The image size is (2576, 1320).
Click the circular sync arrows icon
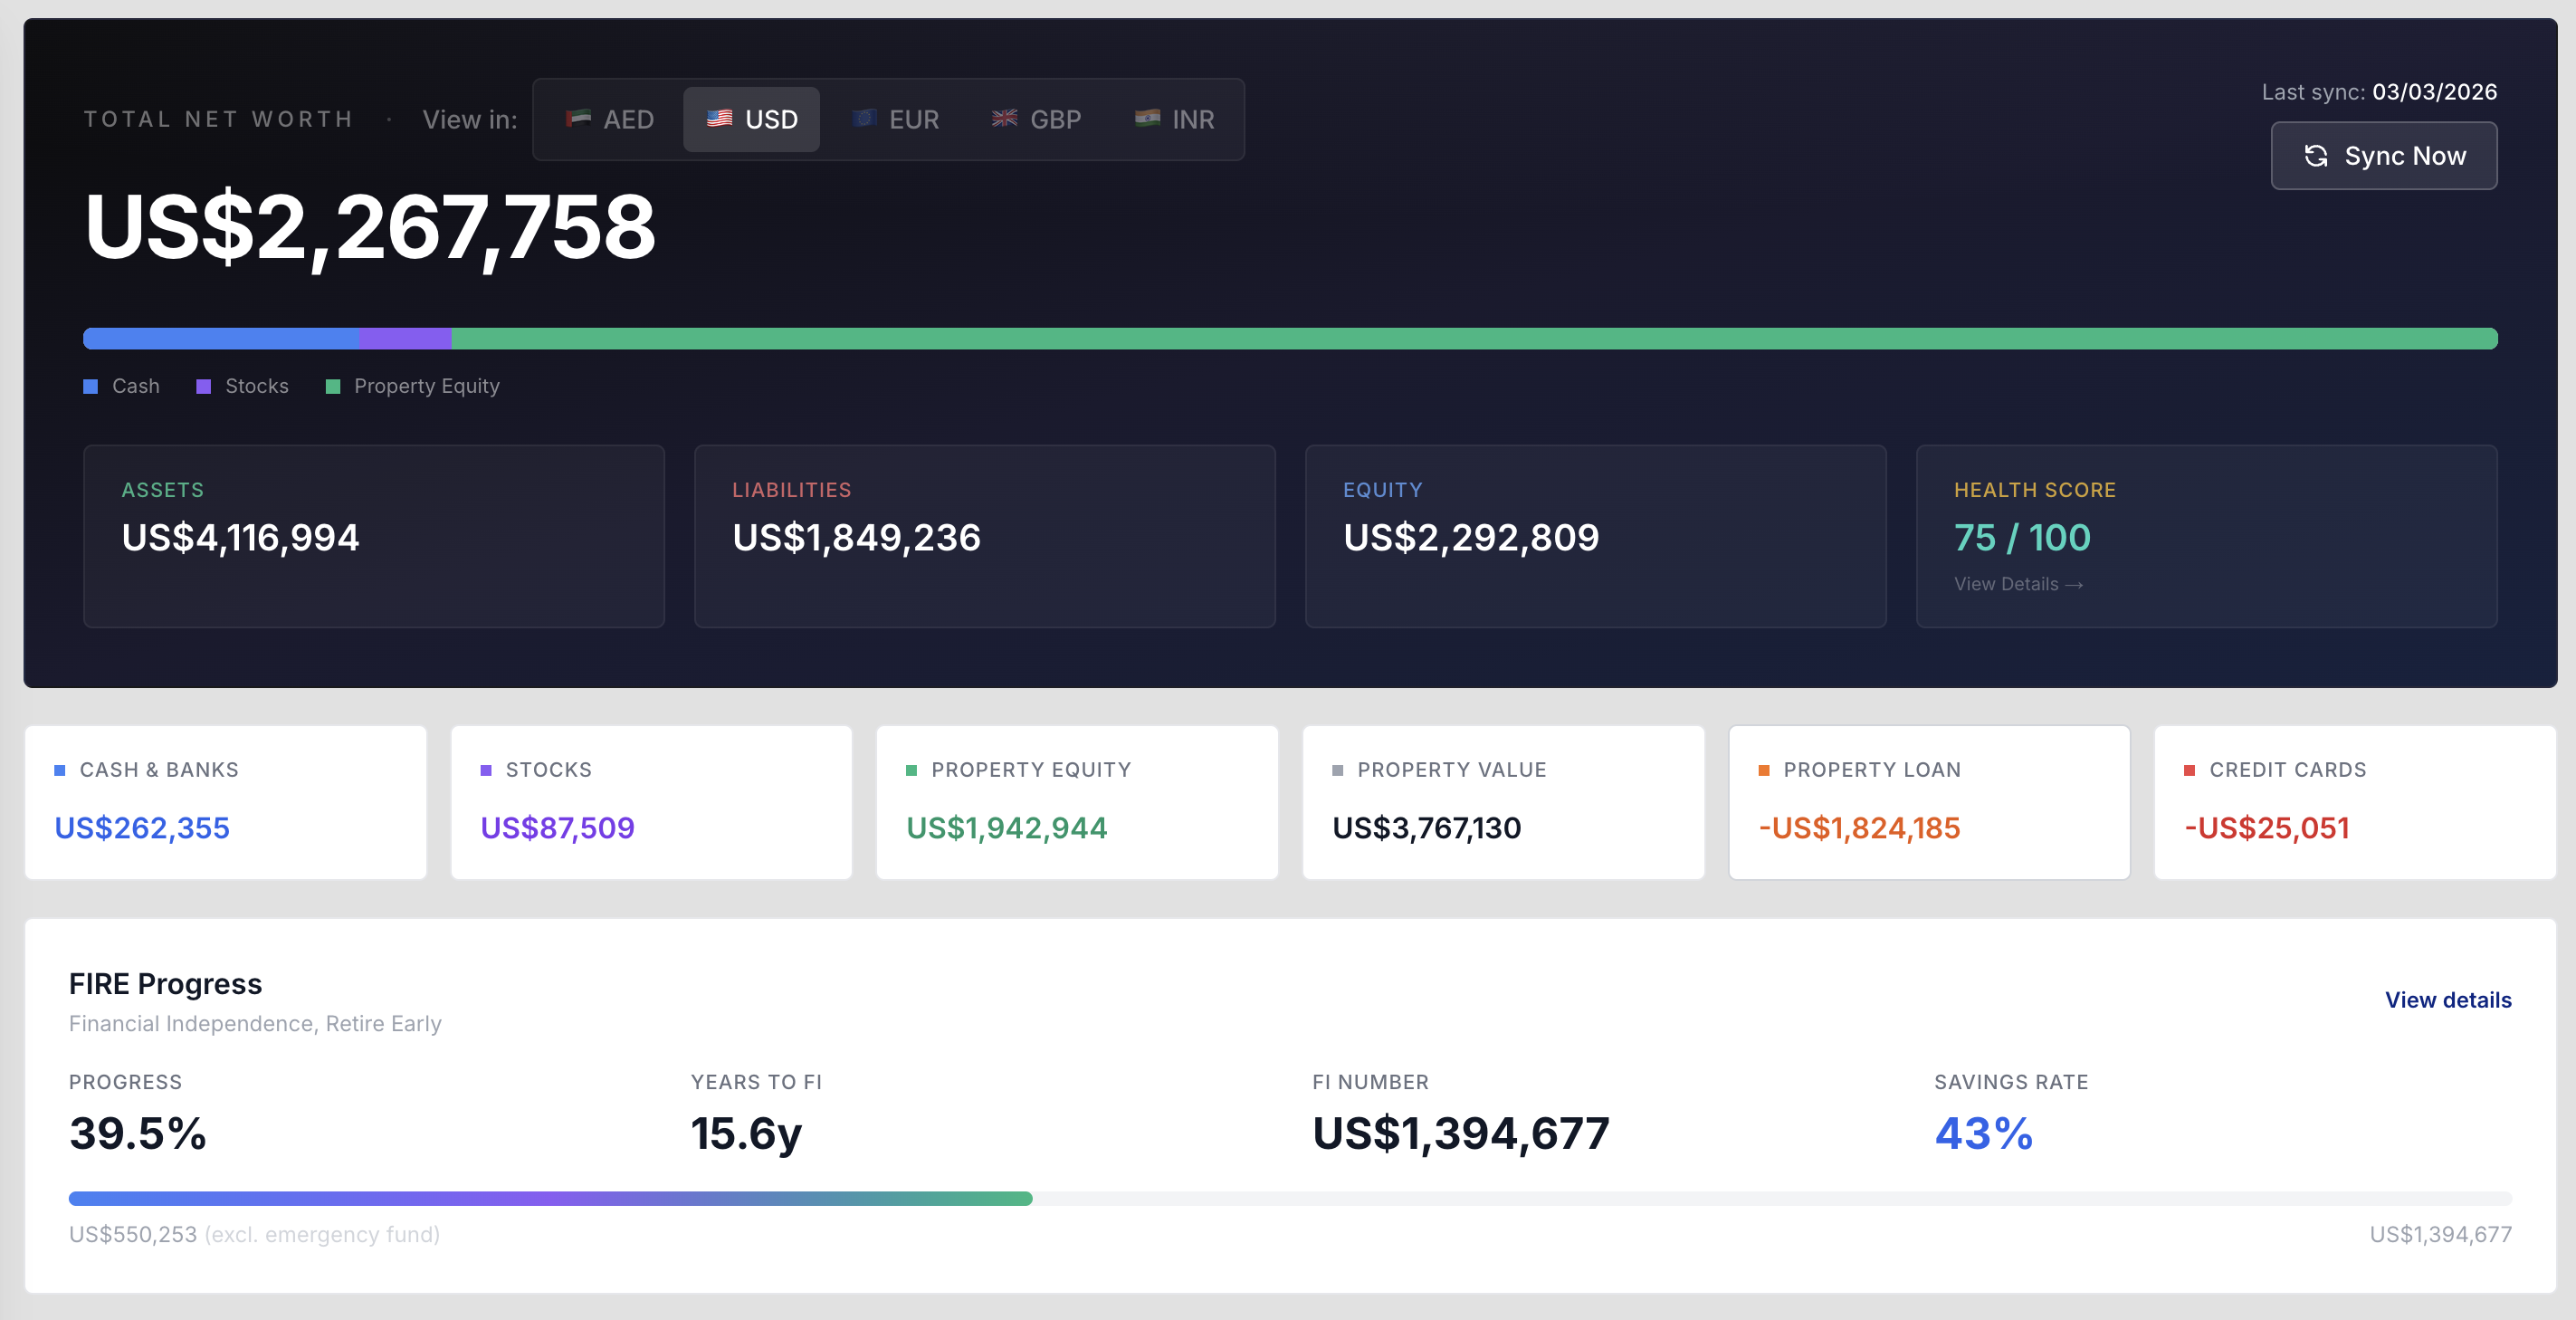coord(2318,156)
